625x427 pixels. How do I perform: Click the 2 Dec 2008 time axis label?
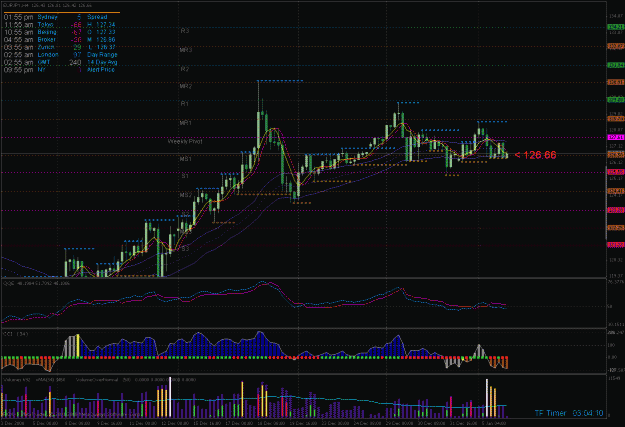click(13, 423)
